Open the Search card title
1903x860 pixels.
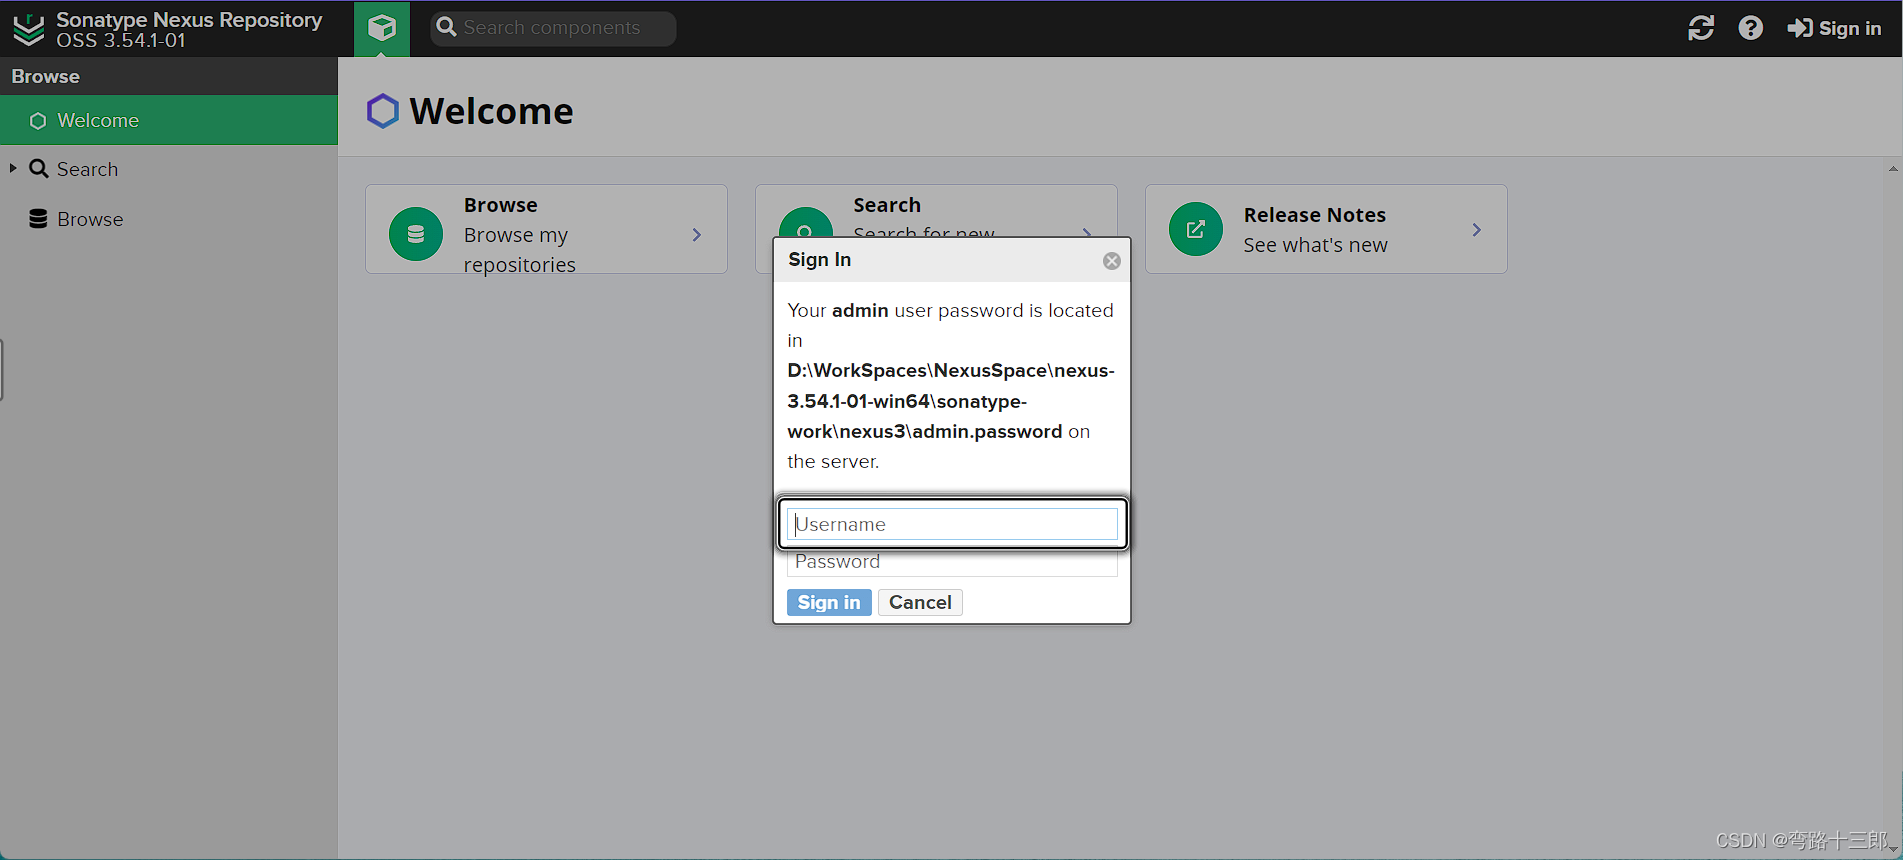[887, 205]
